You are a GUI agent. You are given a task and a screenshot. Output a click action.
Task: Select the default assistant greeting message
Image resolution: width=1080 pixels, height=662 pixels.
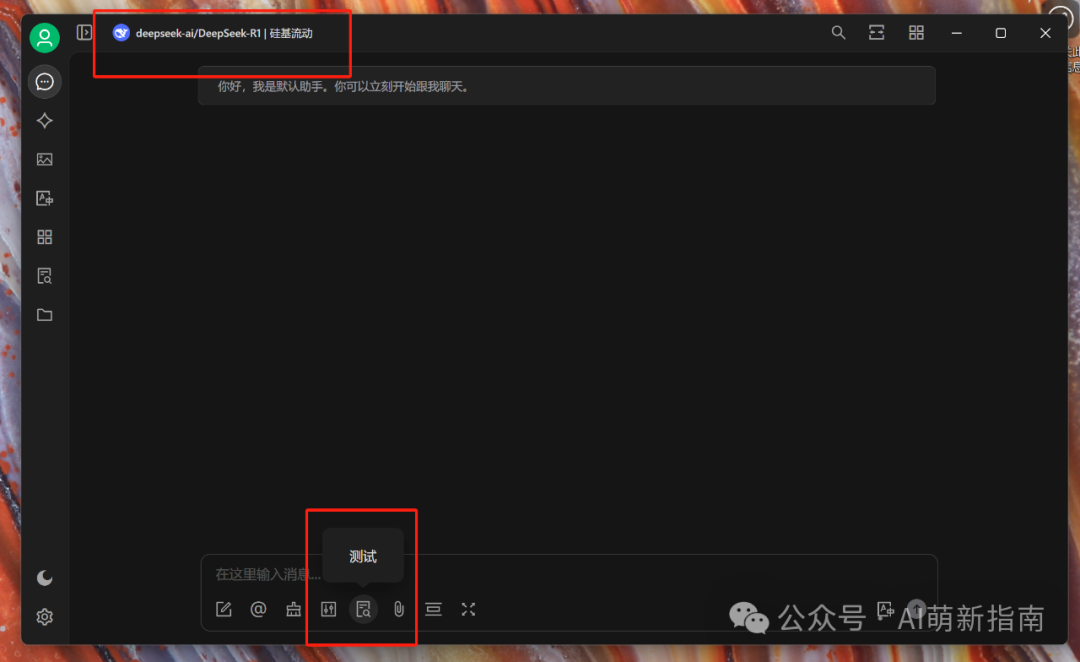(x=567, y=86)
